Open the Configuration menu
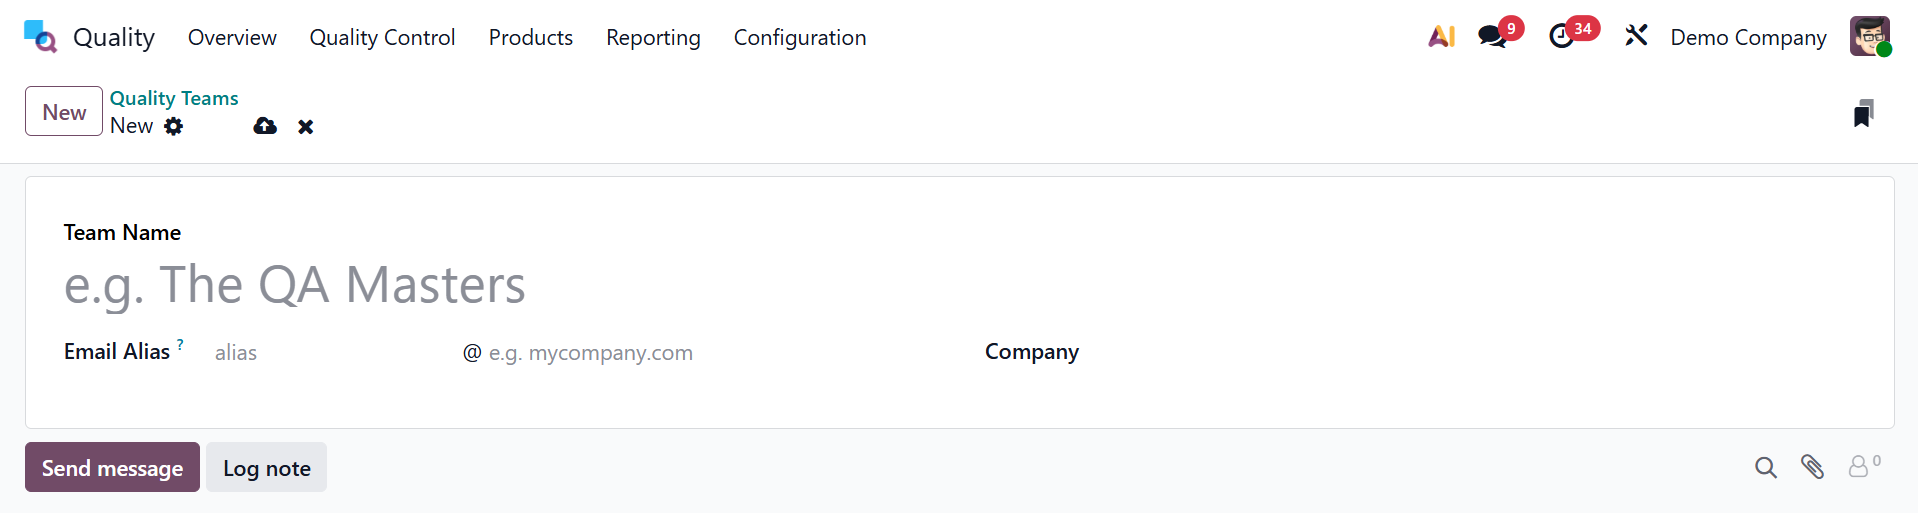This screenshot has height=513, width=1918. (800, 37)
